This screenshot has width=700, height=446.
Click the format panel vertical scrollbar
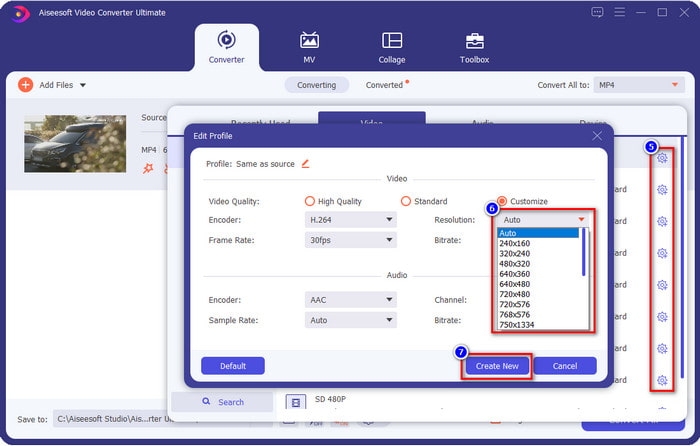click(682, 258)
